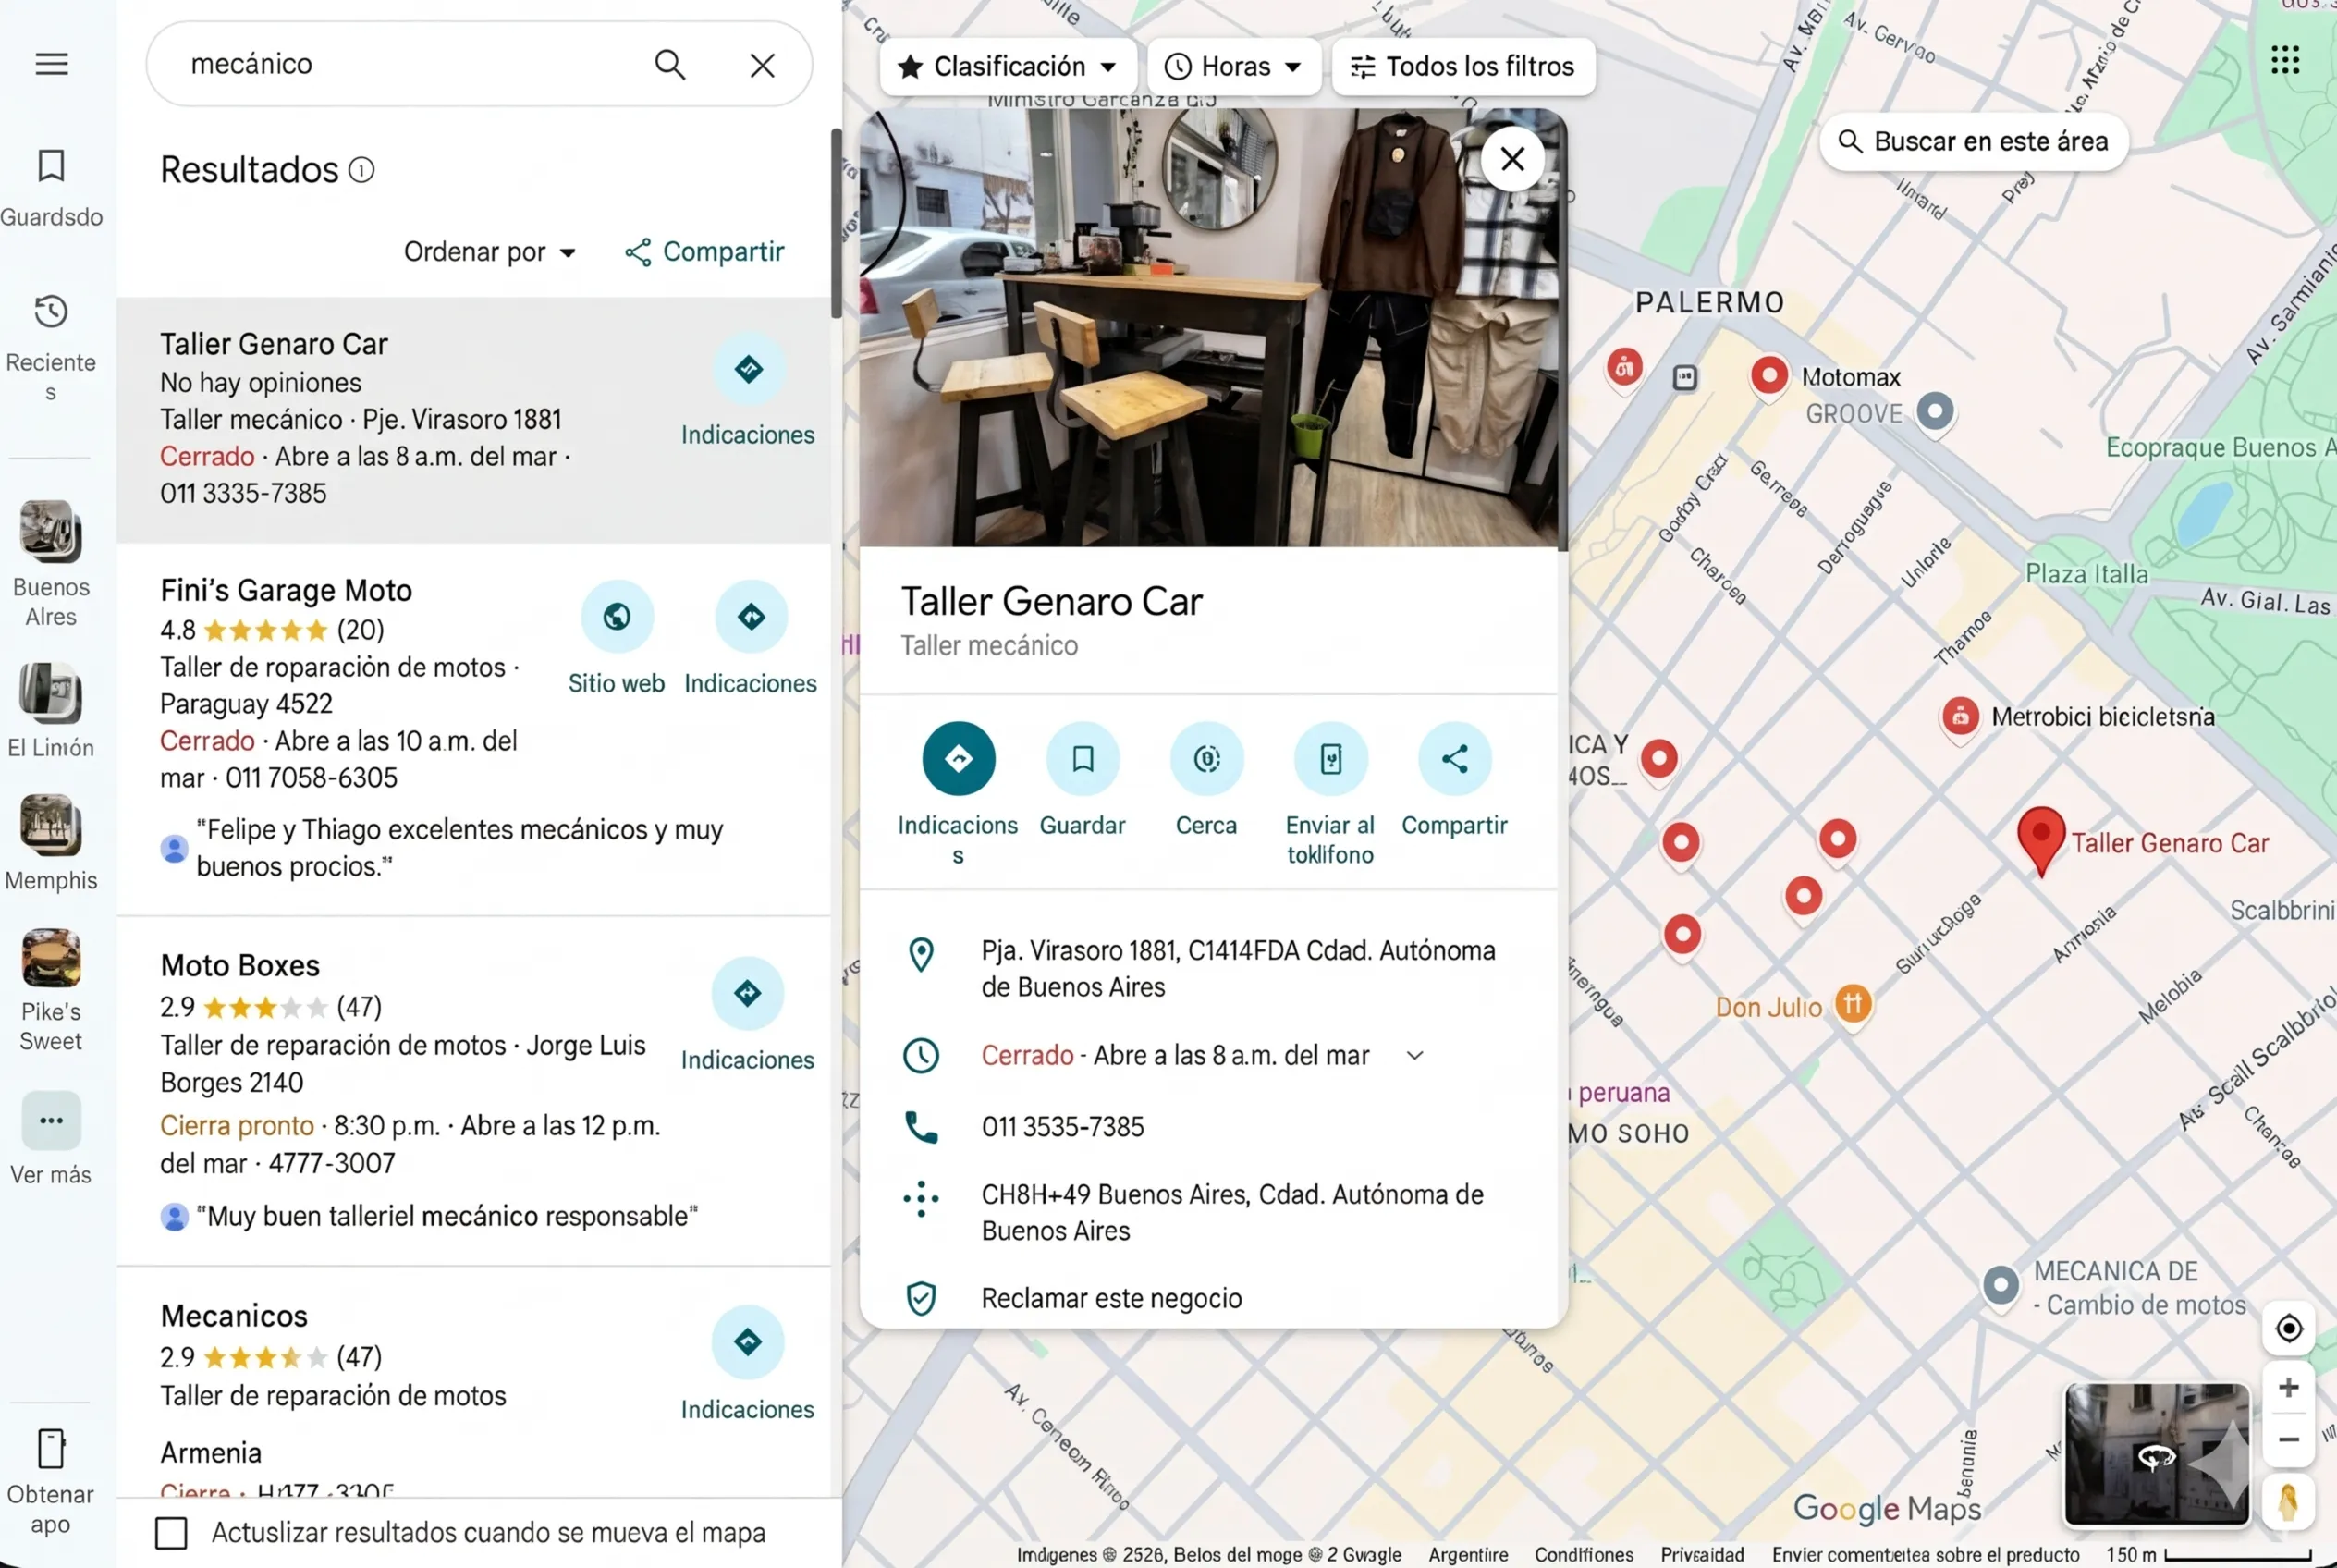Adjust the map zoom slider

point(2289,1412)
